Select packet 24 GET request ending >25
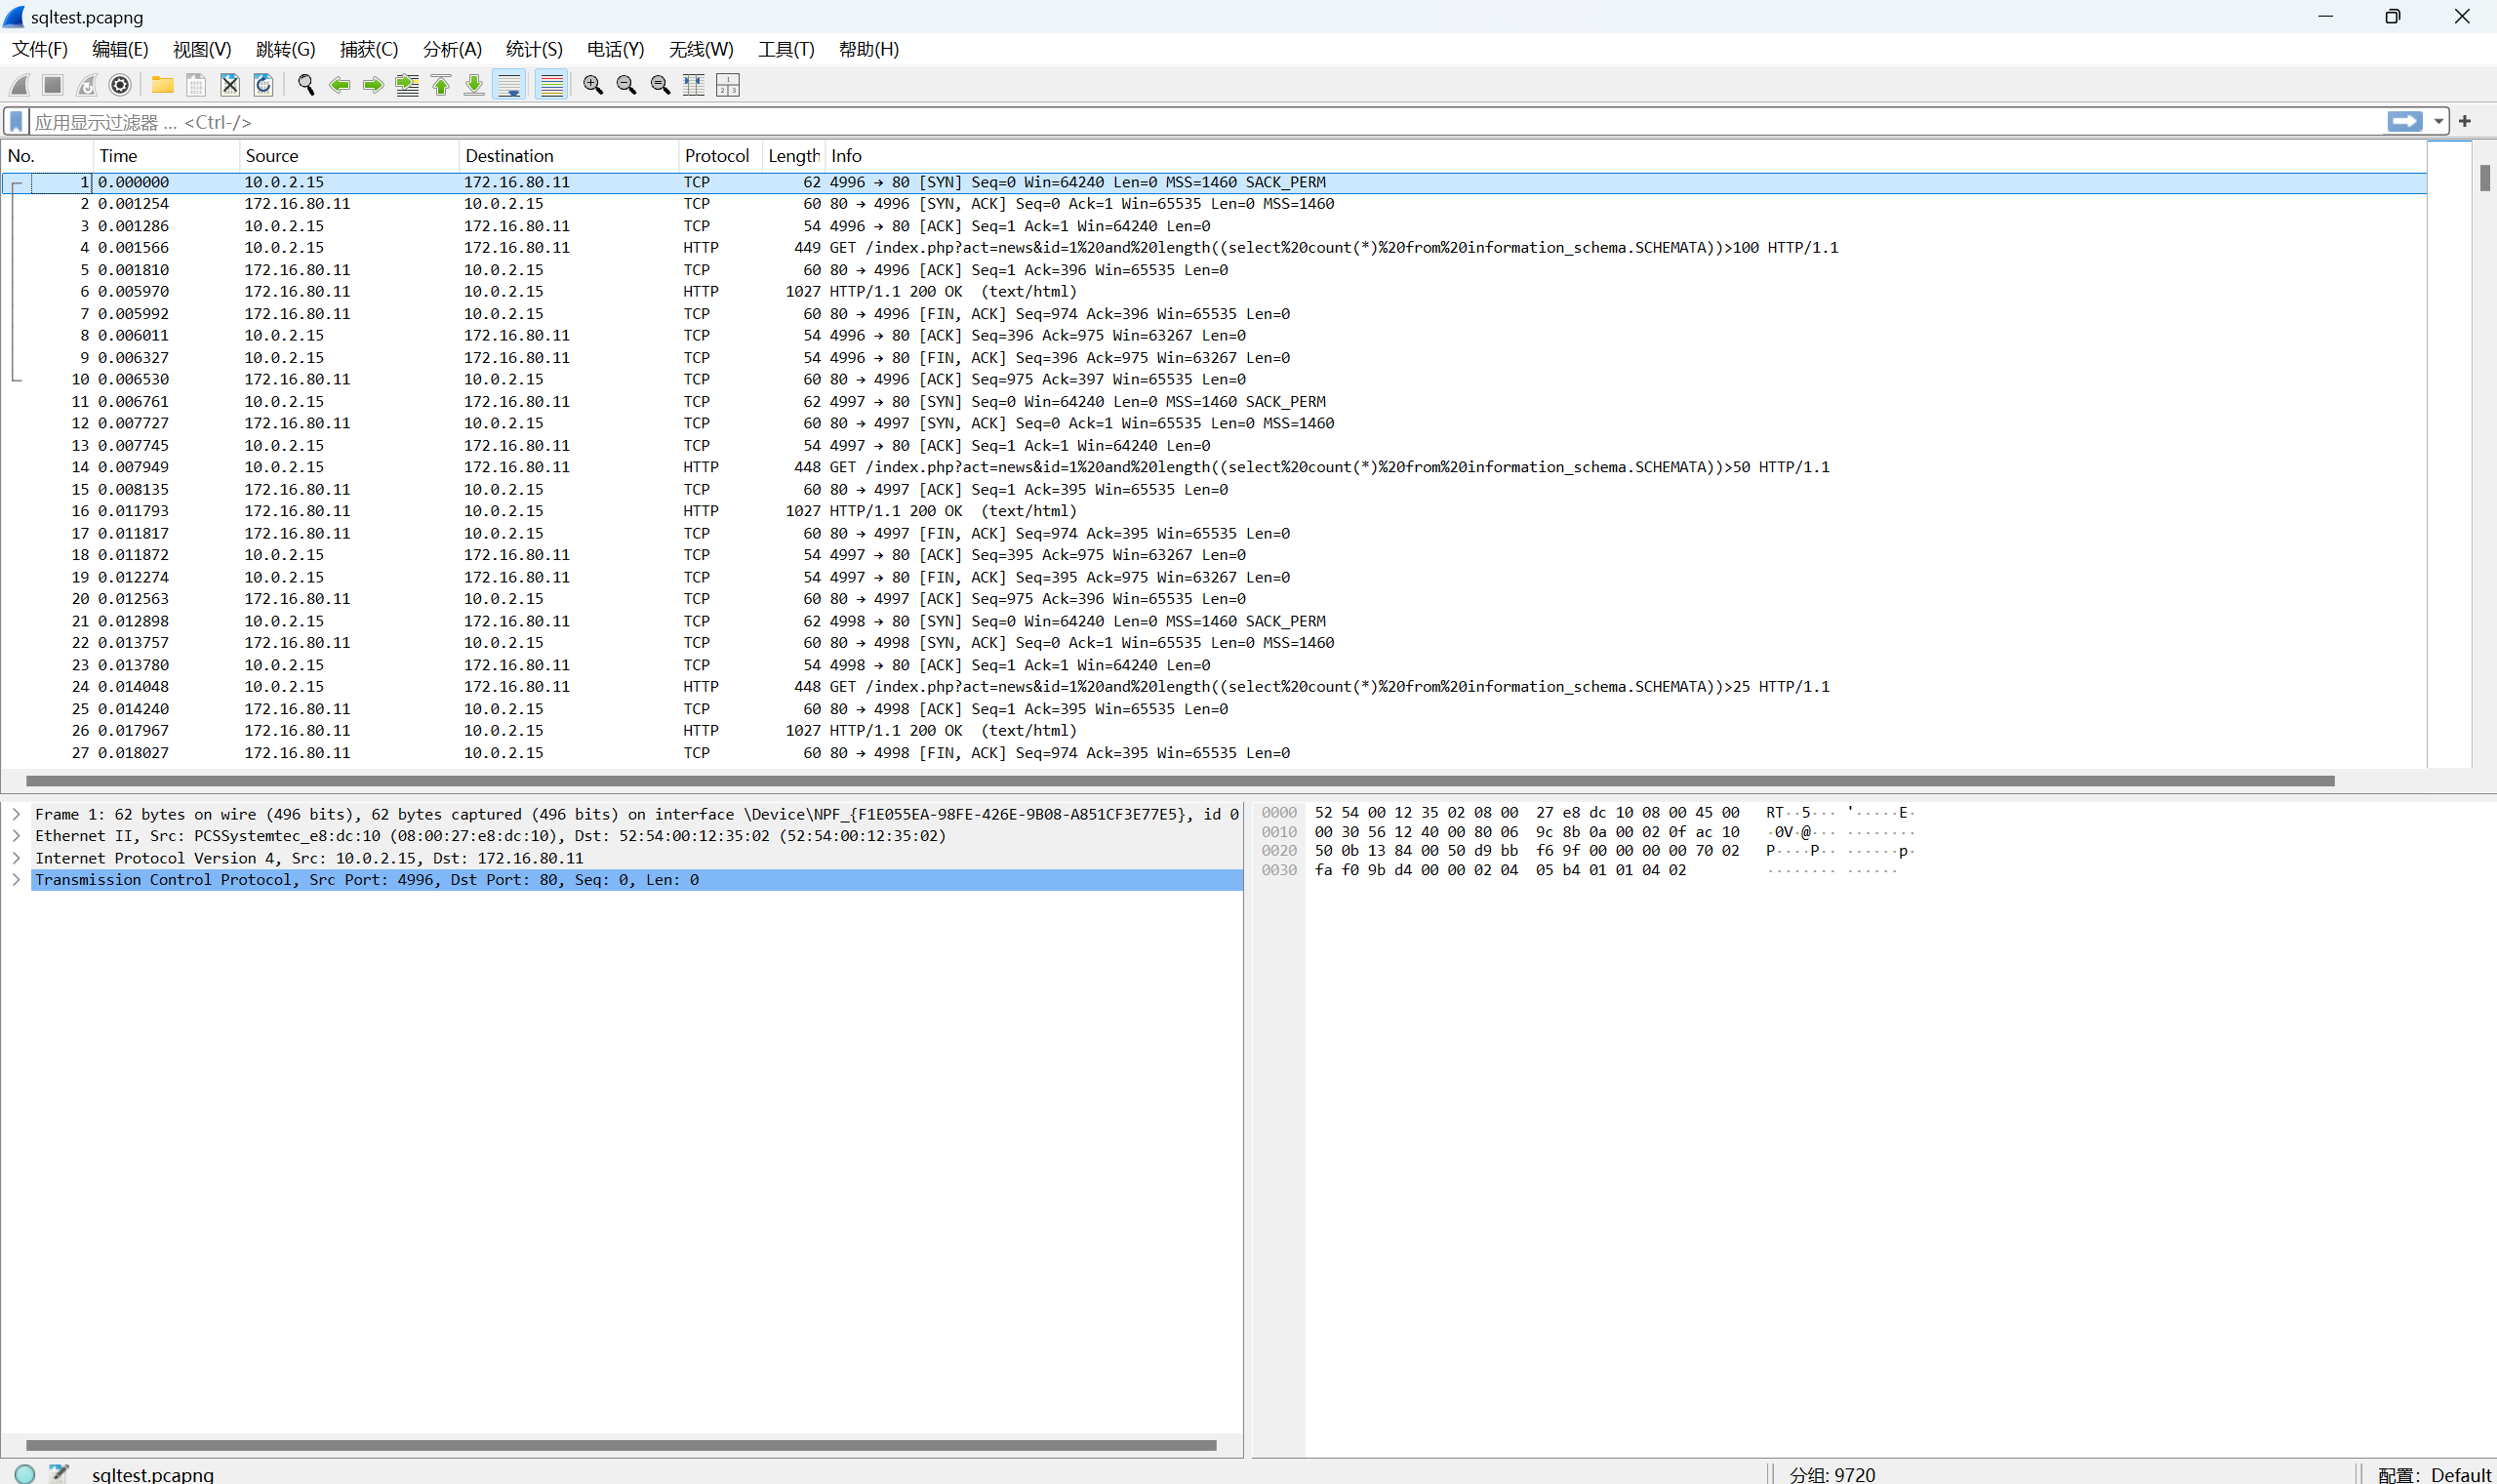Viewport: 2497px width, 1484px height. coord(1214,687)
